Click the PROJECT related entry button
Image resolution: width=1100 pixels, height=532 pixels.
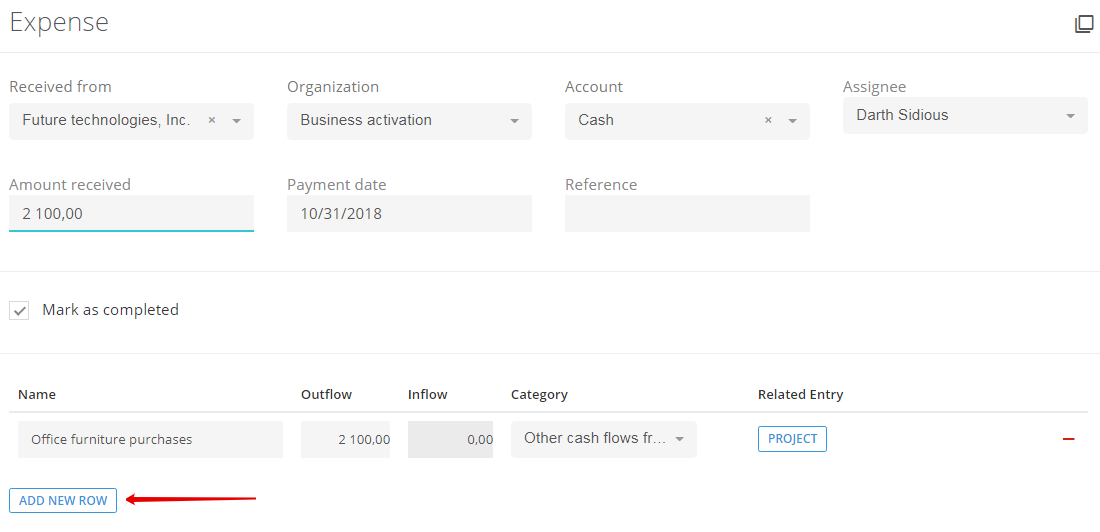(792, 439)
